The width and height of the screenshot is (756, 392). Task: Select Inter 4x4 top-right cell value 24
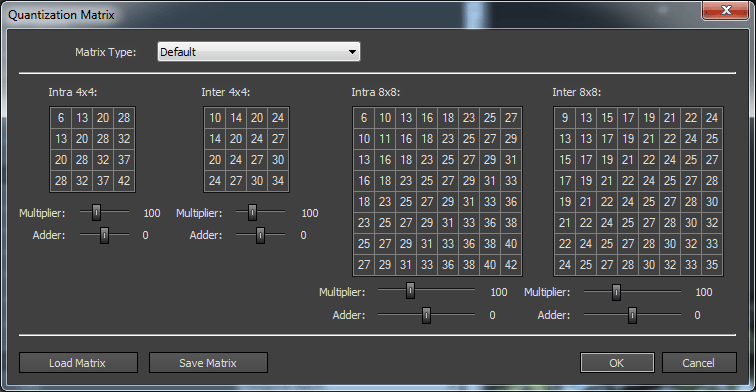[x=278, y=118]
